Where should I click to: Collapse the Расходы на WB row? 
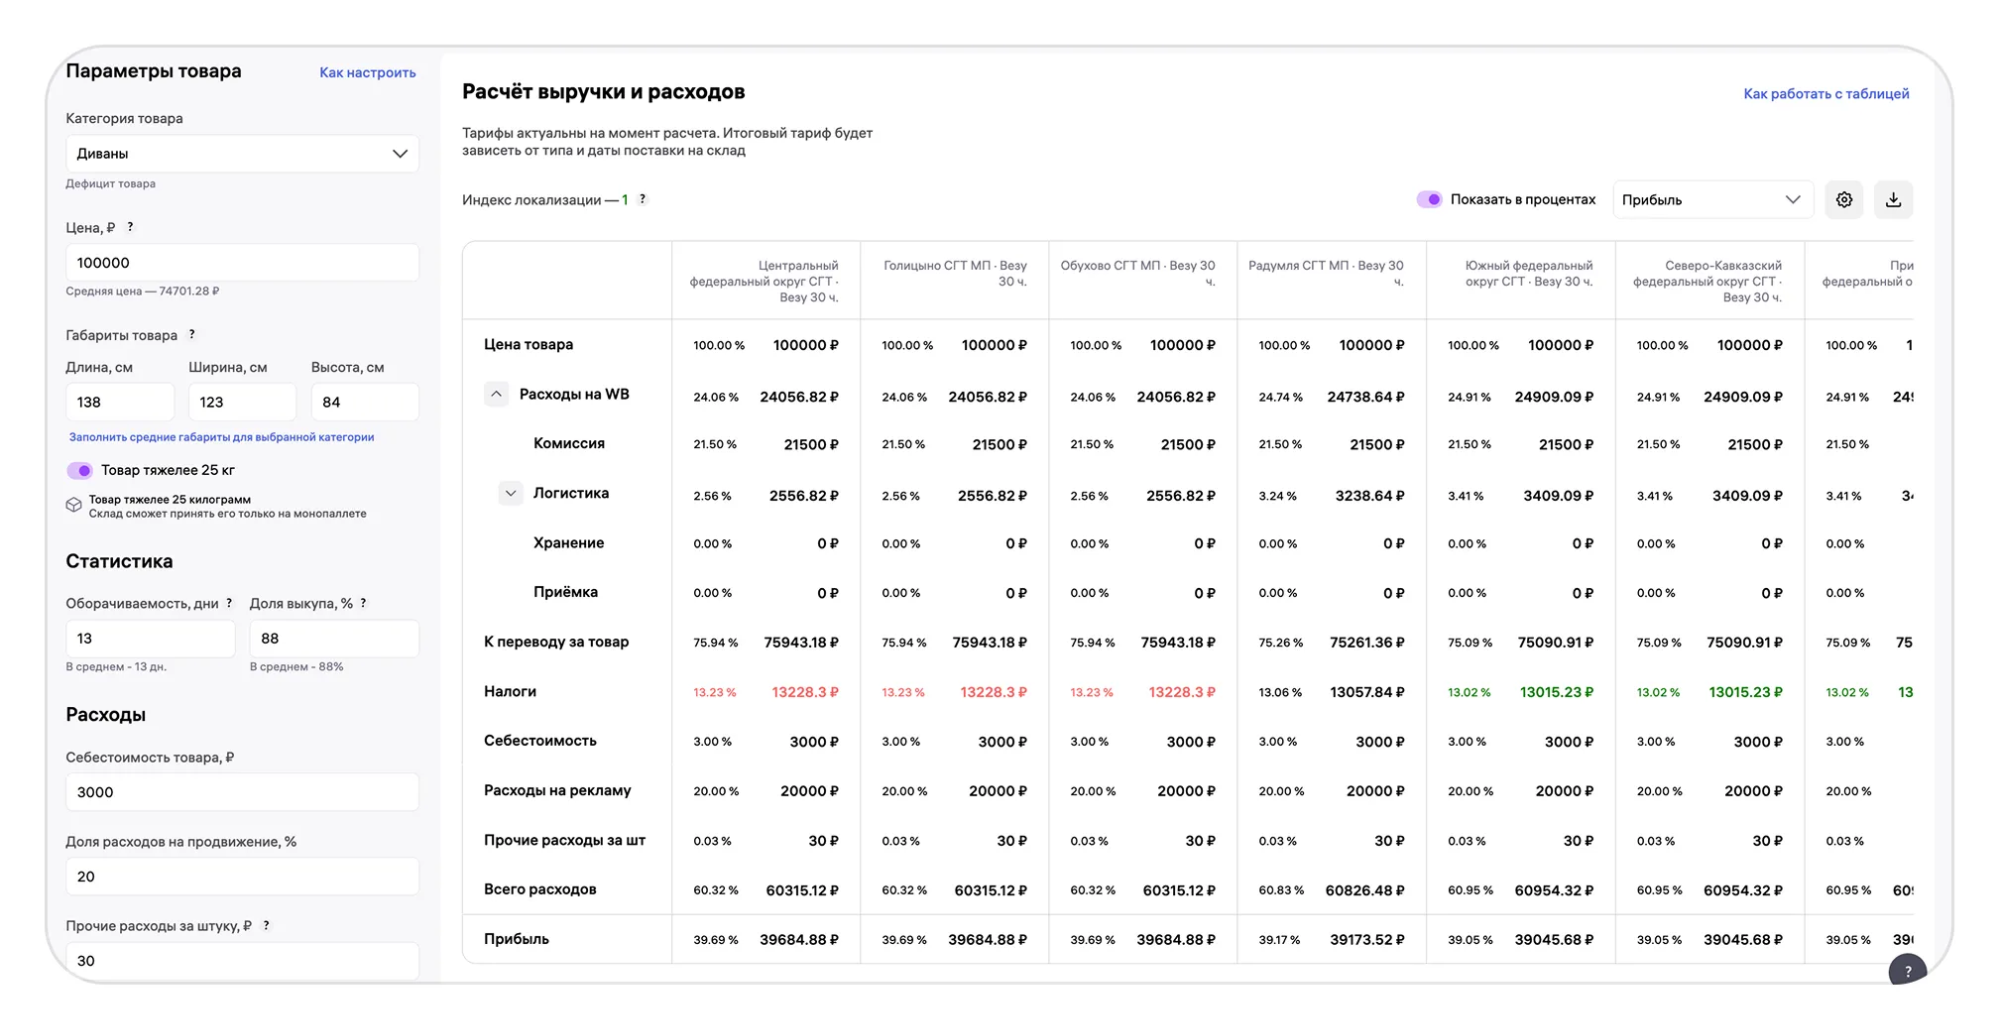[x=496, y=394]
